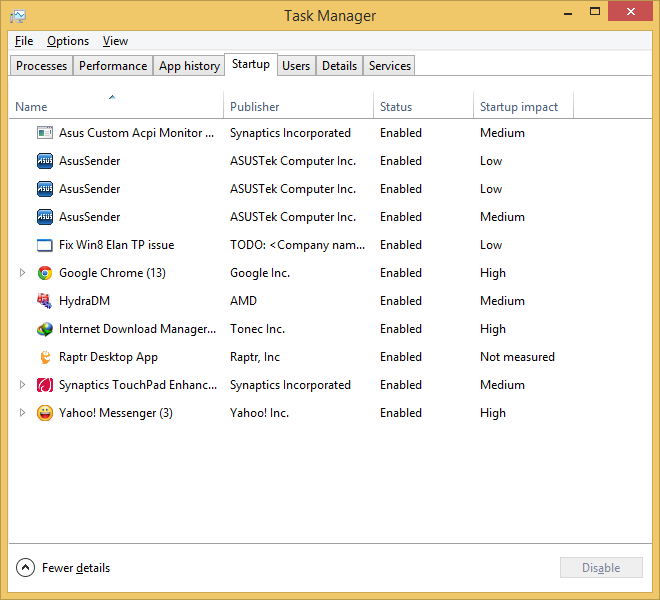The width and height of the screenshot is (660, 600).
Task: Minimize the Task Manager window
Action: [x=568, y=12]
